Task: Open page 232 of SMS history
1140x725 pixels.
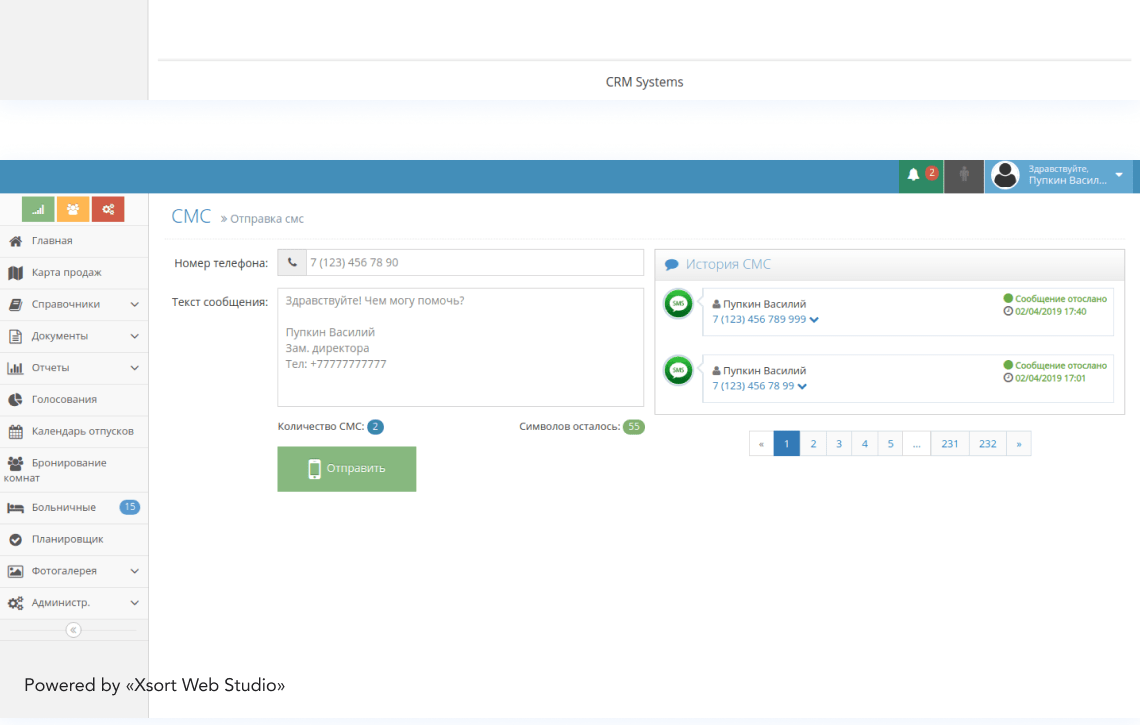Action: 987,443
